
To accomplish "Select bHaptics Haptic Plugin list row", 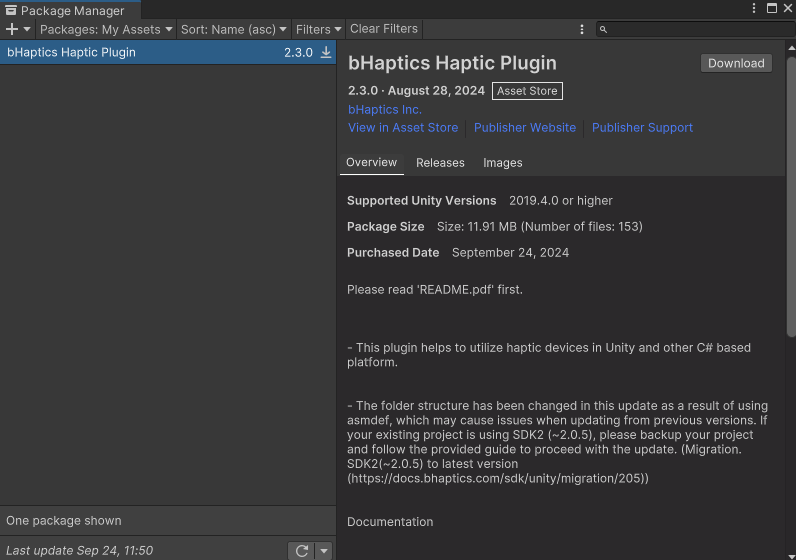I will (x=168, y=52).
